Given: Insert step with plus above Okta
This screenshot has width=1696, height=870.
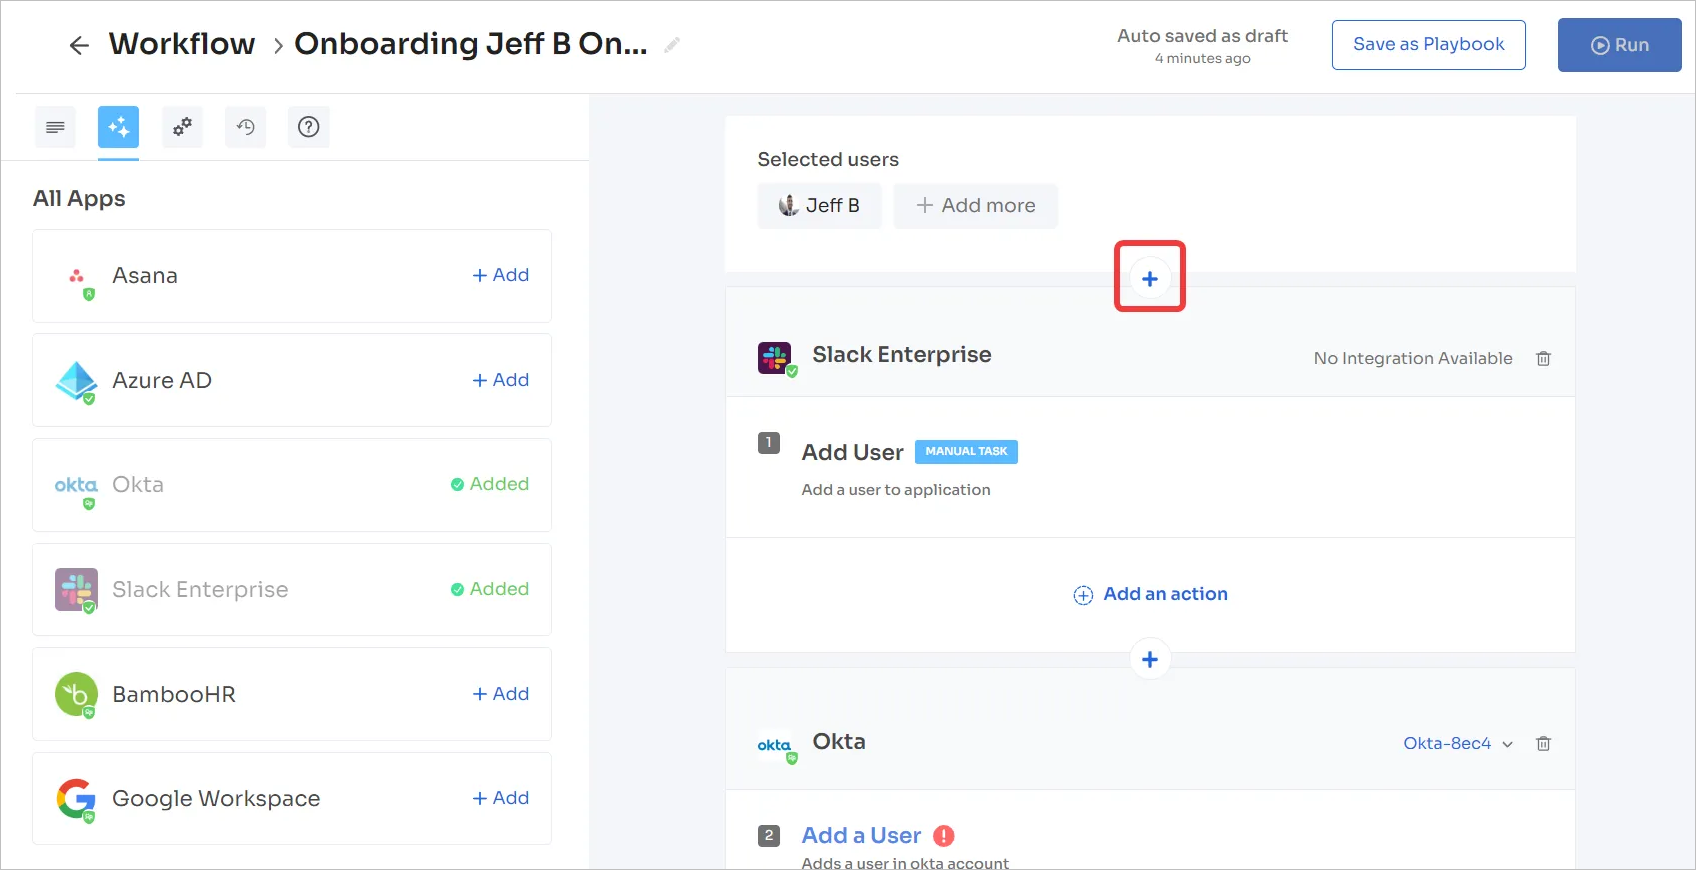Looking at the screenshot, I should click(1150, 659).
